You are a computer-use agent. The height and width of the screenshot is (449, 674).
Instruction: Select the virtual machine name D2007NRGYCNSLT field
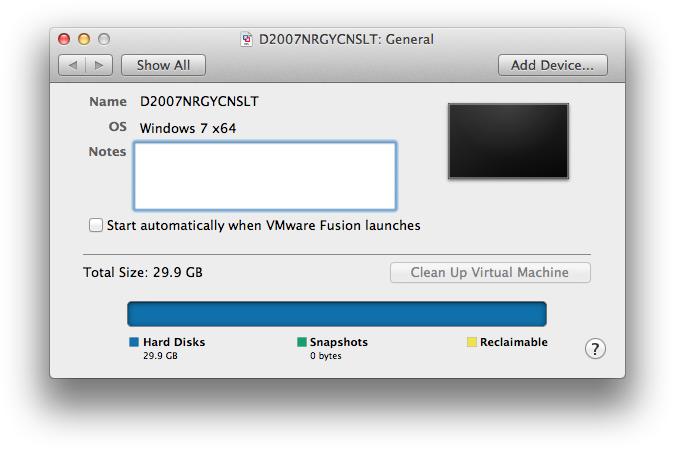(x=199, y=101)
